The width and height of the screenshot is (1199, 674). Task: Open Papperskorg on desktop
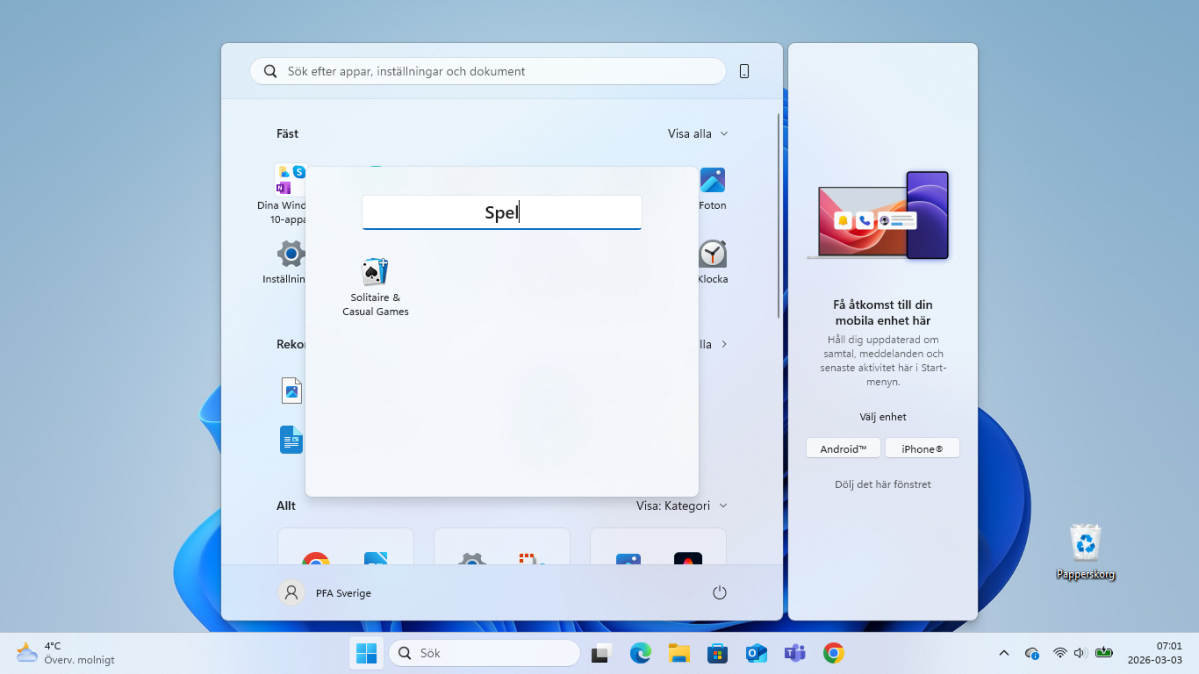pyautogui.click(x=1085, y=551)
